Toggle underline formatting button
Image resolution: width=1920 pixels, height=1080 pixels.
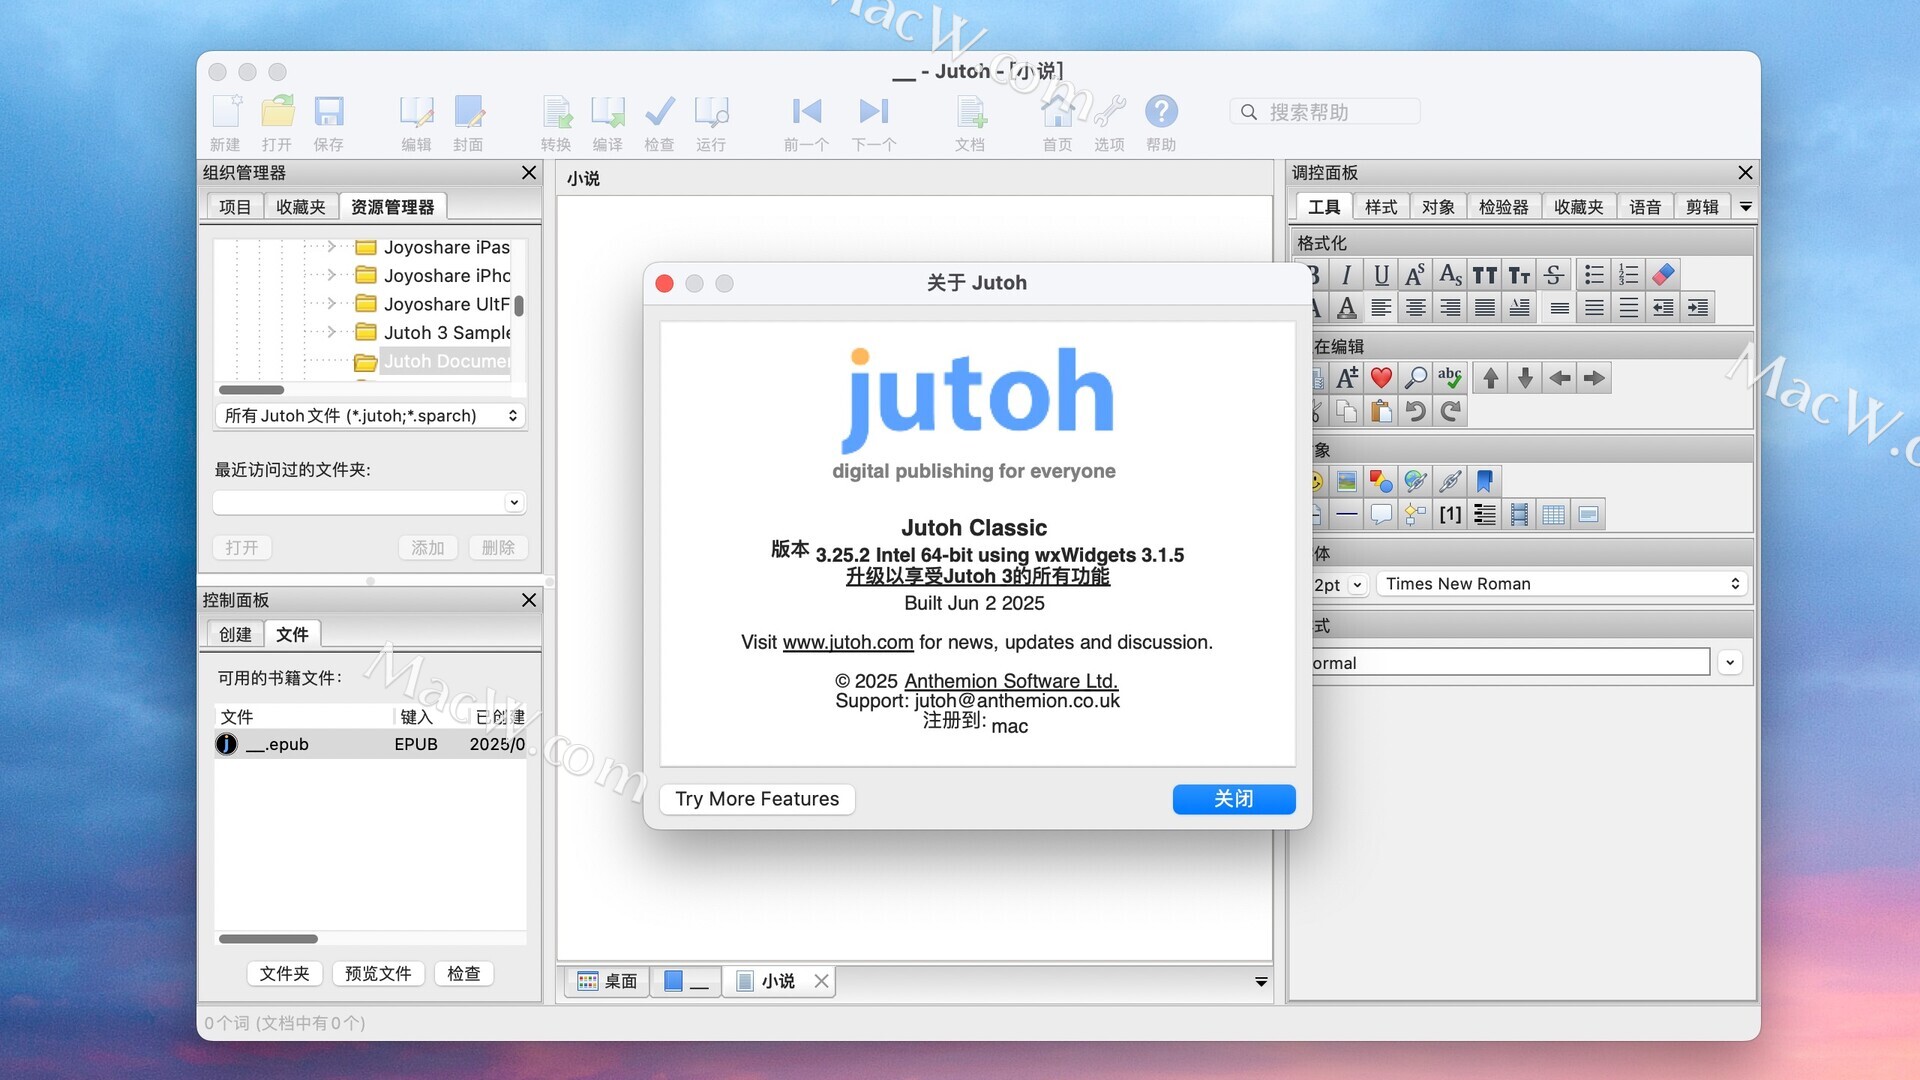[x=1381, y=275]
